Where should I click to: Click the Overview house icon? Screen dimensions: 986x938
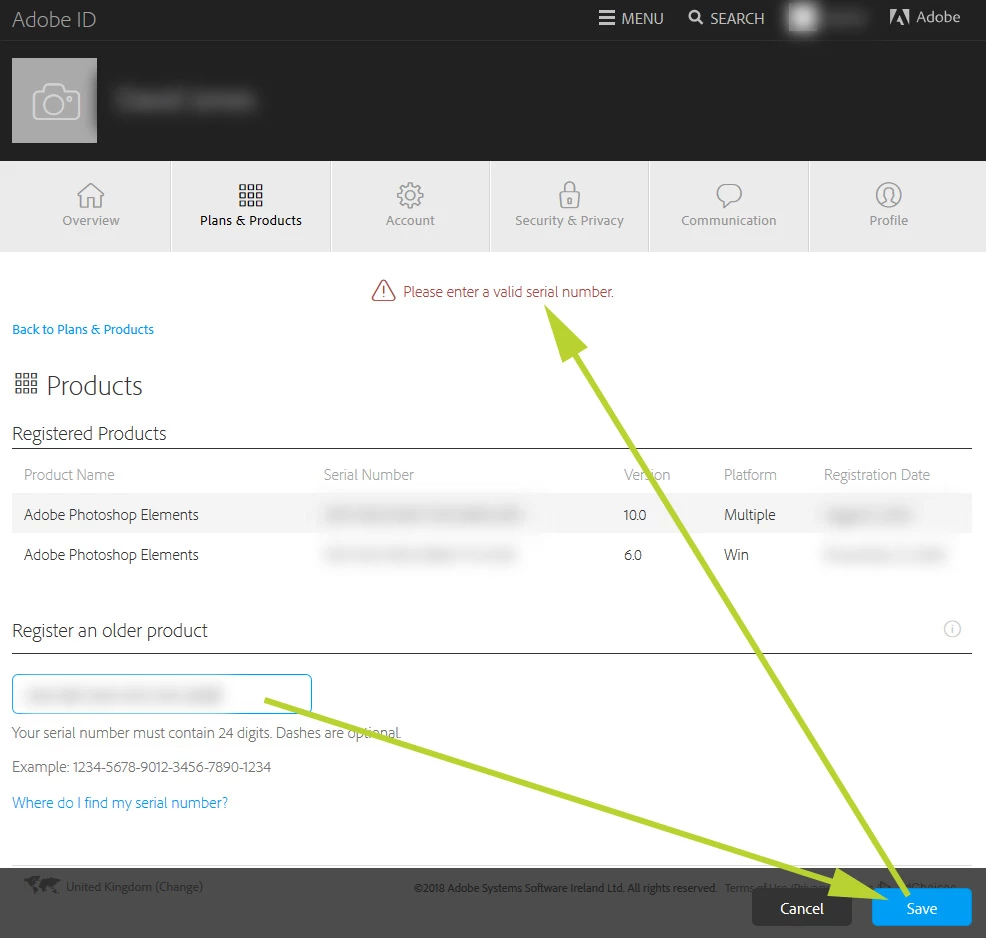click(x=91, y=195)
